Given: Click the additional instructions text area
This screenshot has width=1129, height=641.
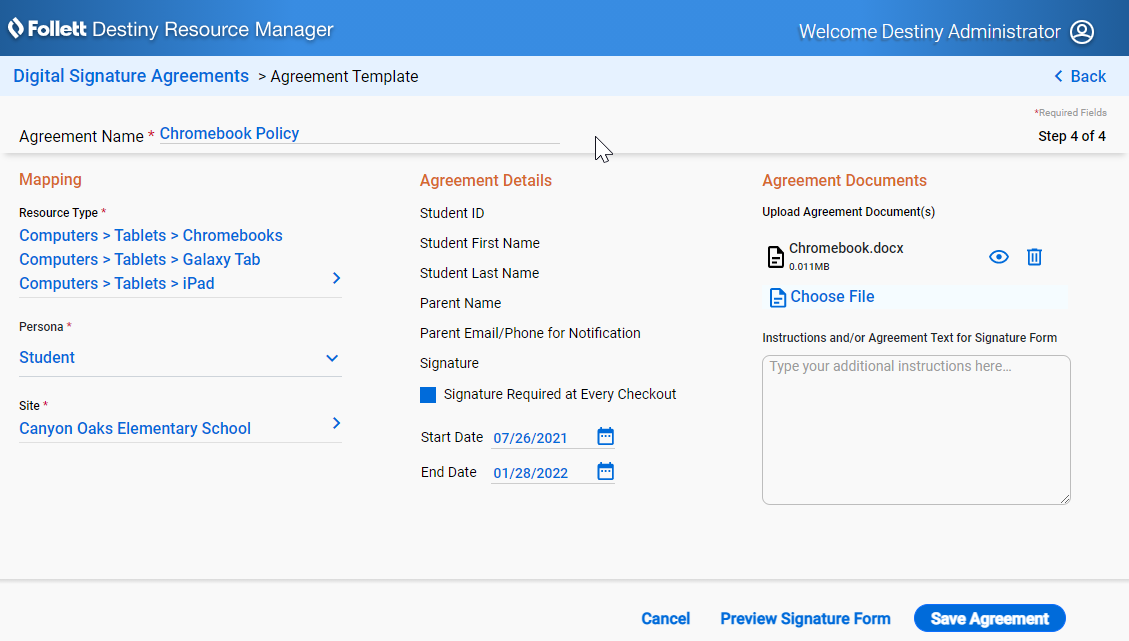Looking at the screenshot, I should [x=915, y=430].
